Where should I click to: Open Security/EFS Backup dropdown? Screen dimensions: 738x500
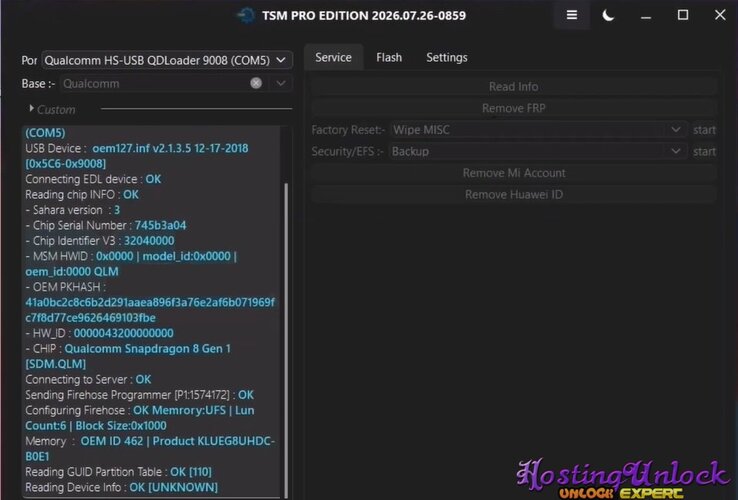tap(537, 151)
